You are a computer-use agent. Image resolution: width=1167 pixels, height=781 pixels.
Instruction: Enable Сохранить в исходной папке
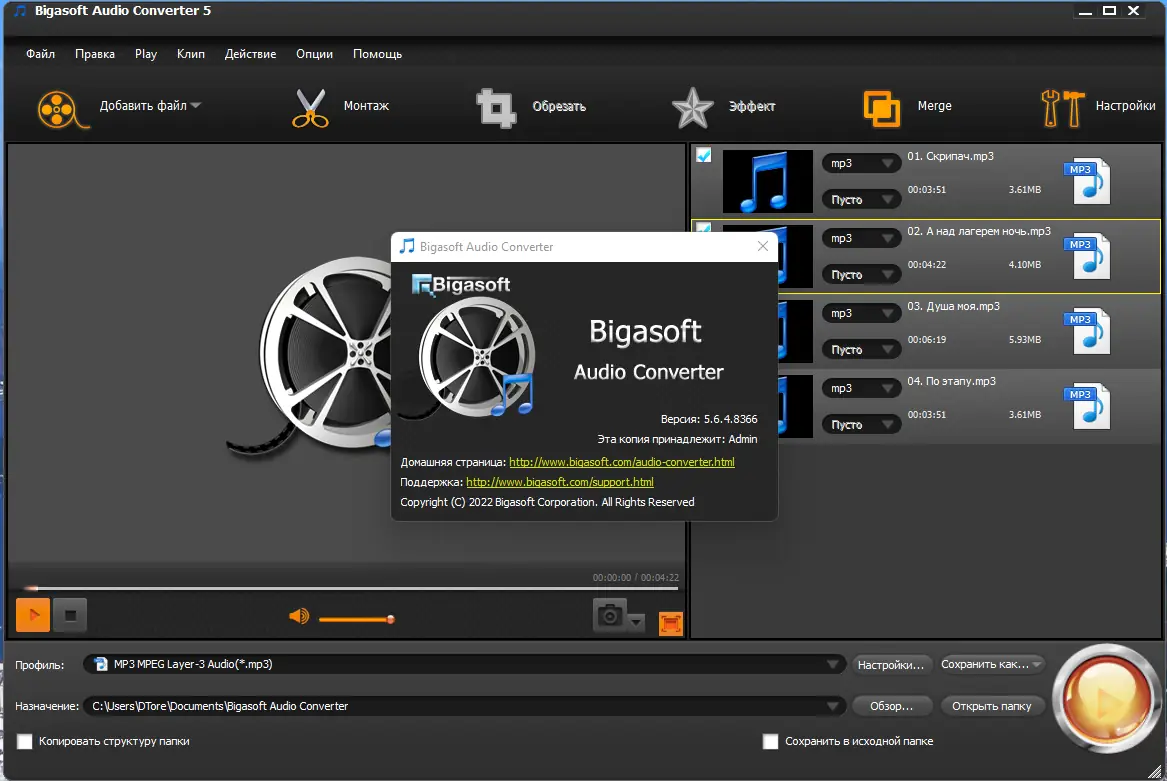[x=770, y=741]
